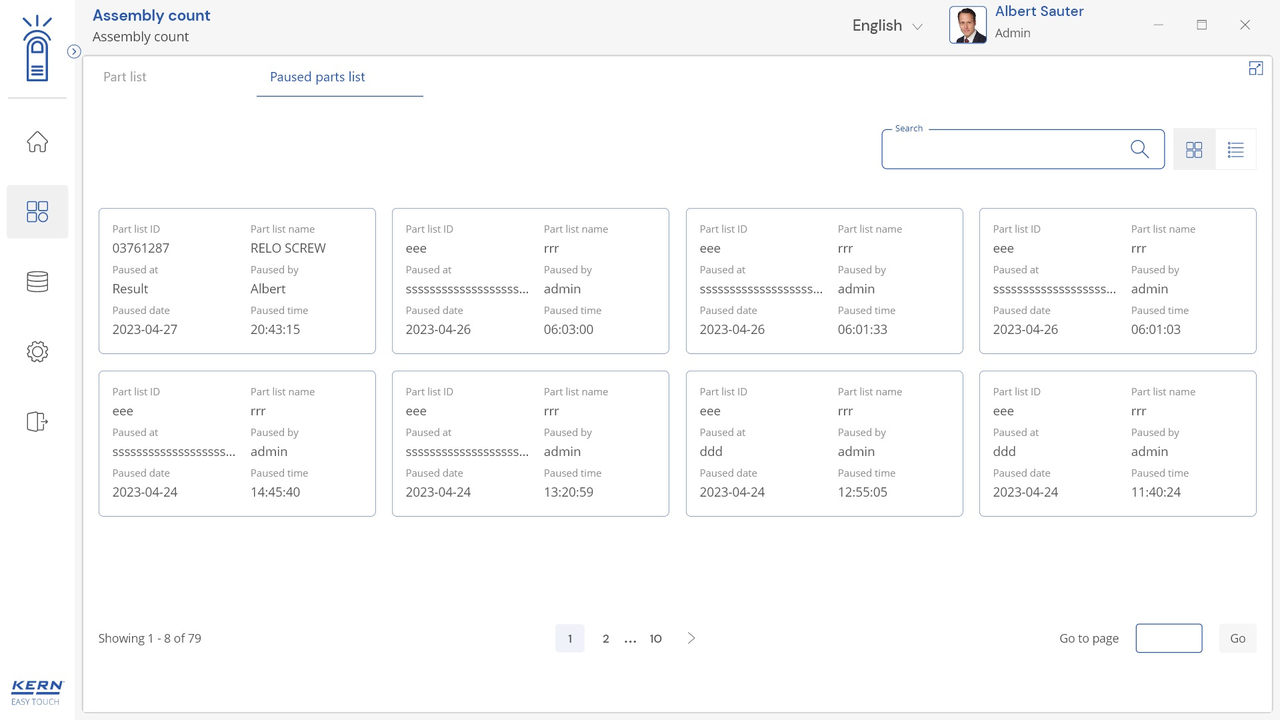1280x720 pixels.
Task: Click the fullscreen expand icon top right
Action: 1255,68
